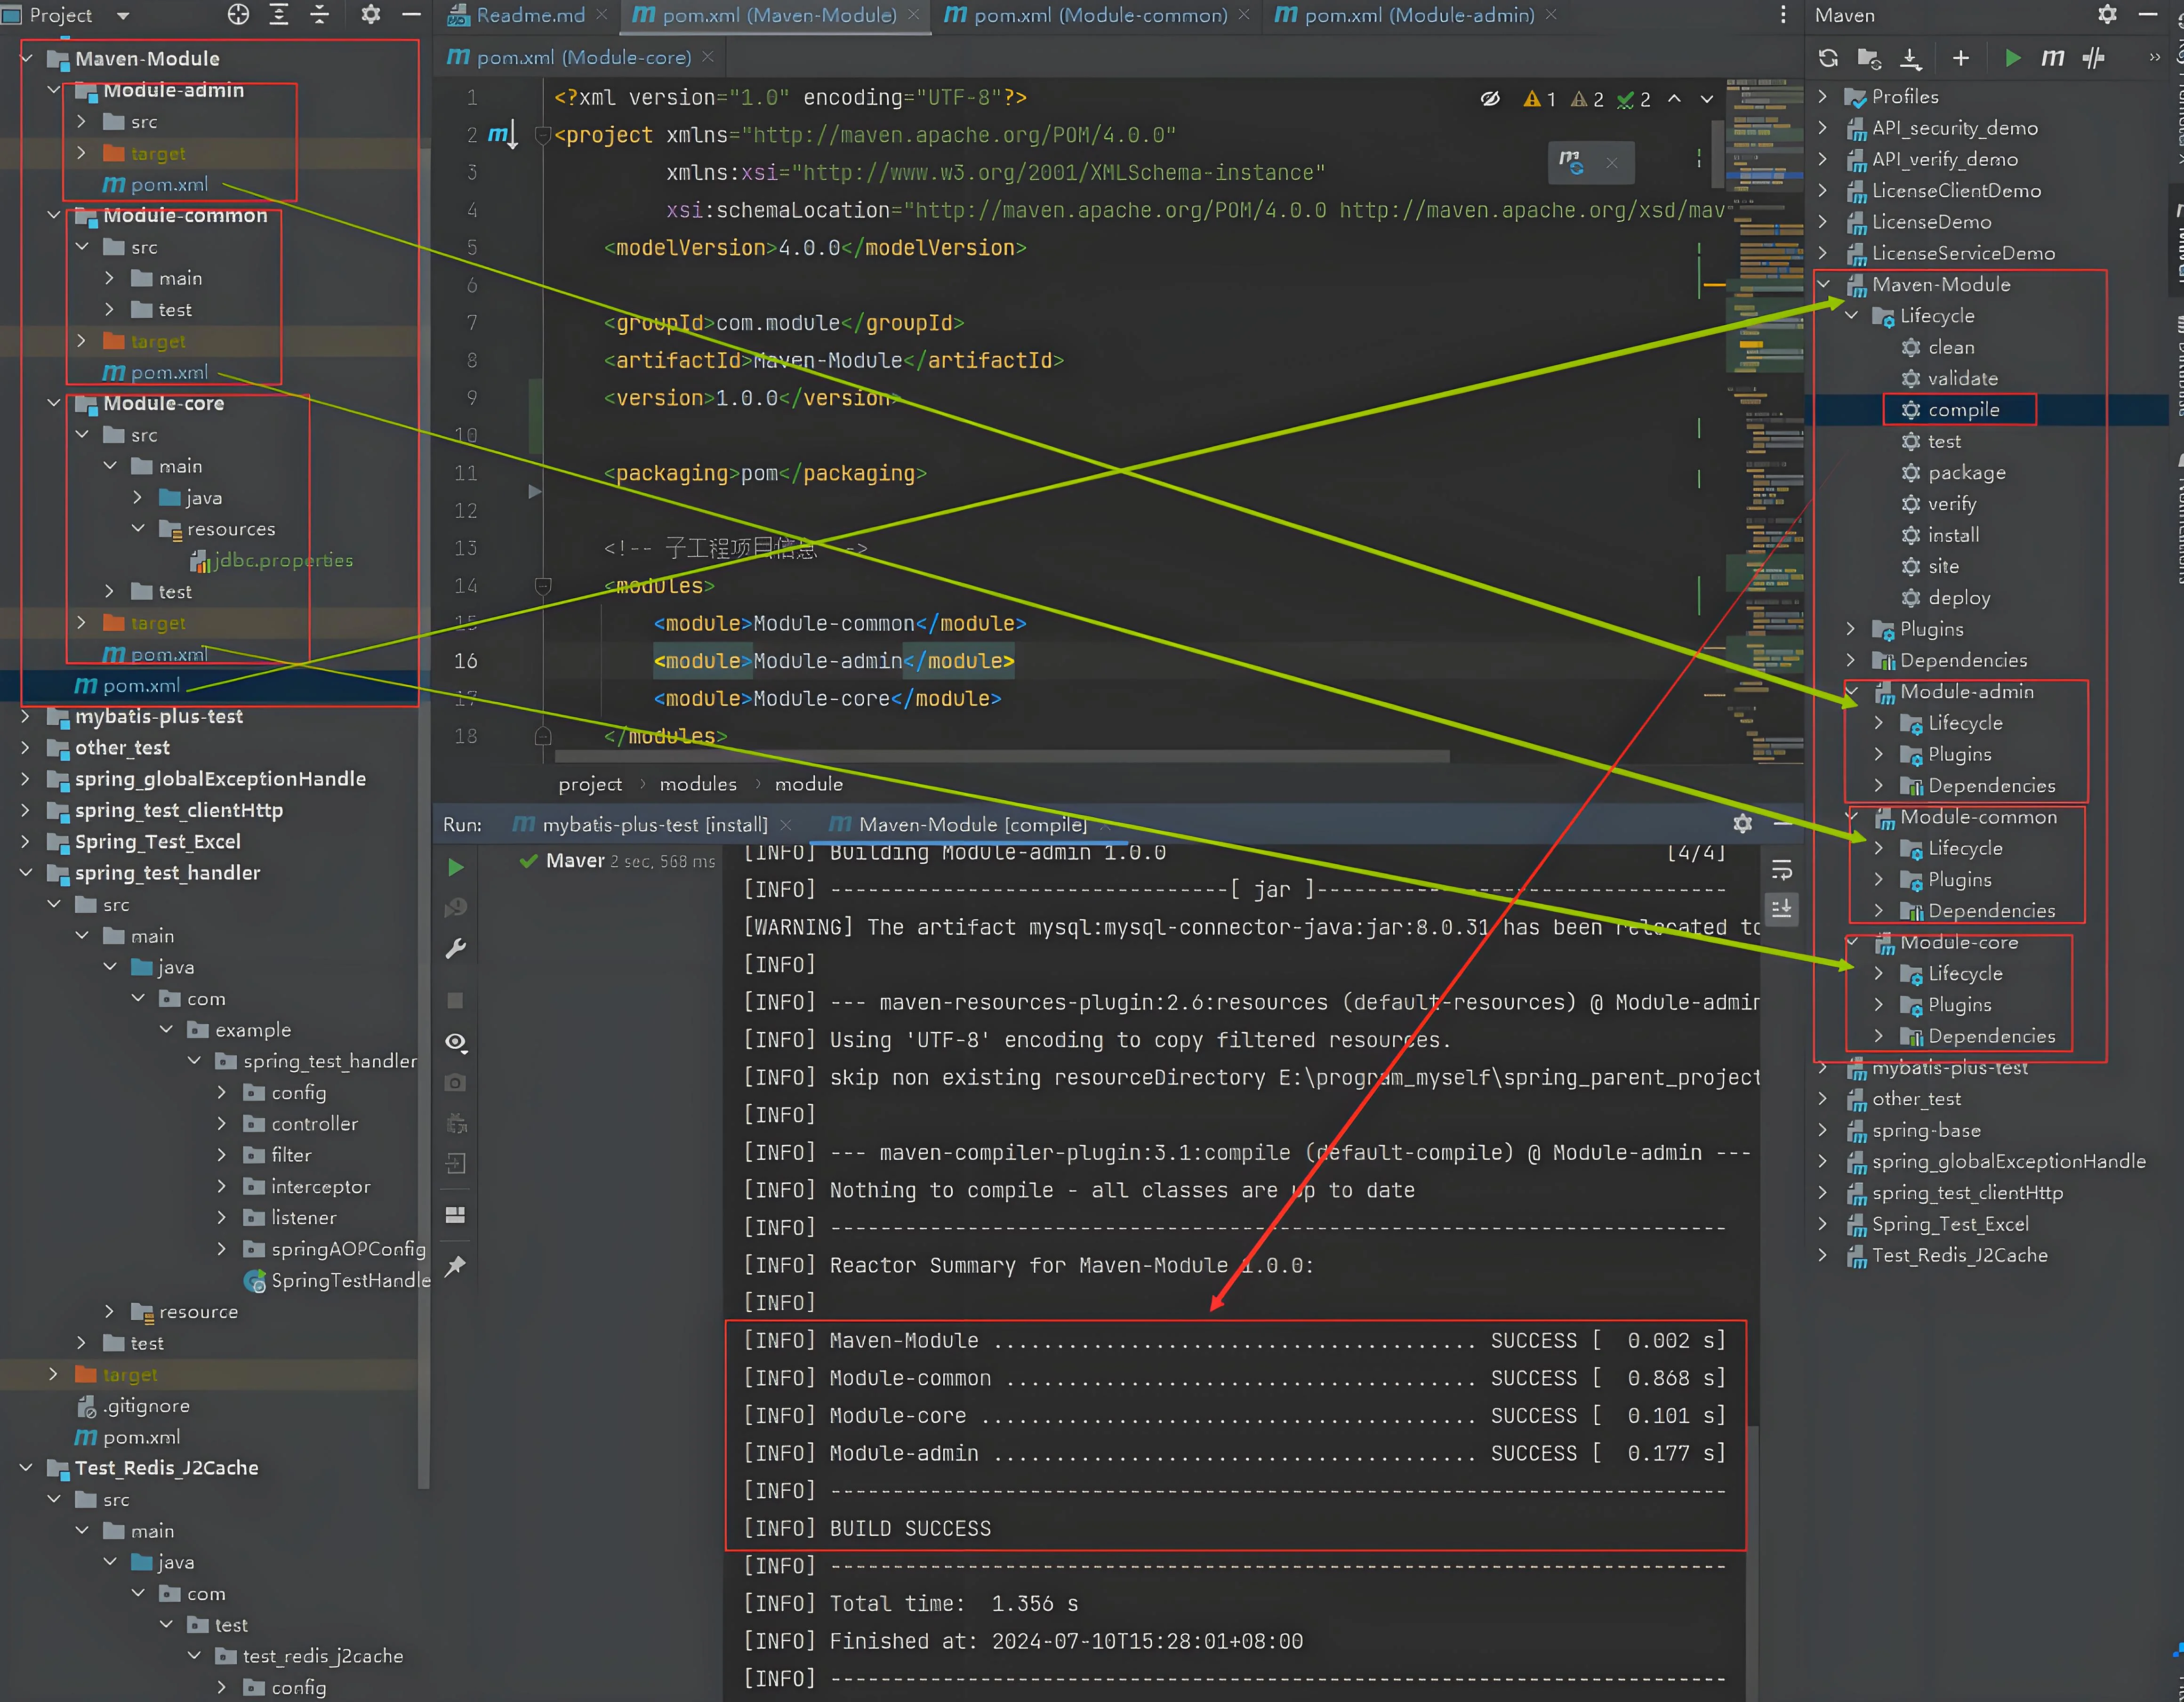
Task: Open jdbc.properties in the Project tree
Action: (283, 560)
